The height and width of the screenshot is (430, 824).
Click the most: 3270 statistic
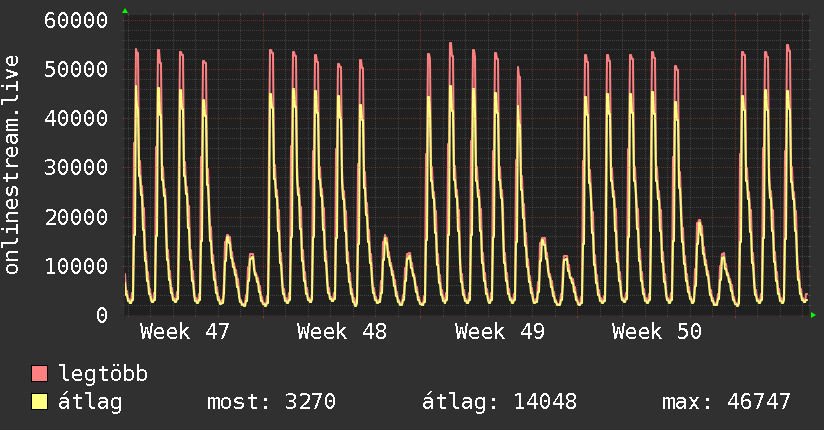[270, 402]
